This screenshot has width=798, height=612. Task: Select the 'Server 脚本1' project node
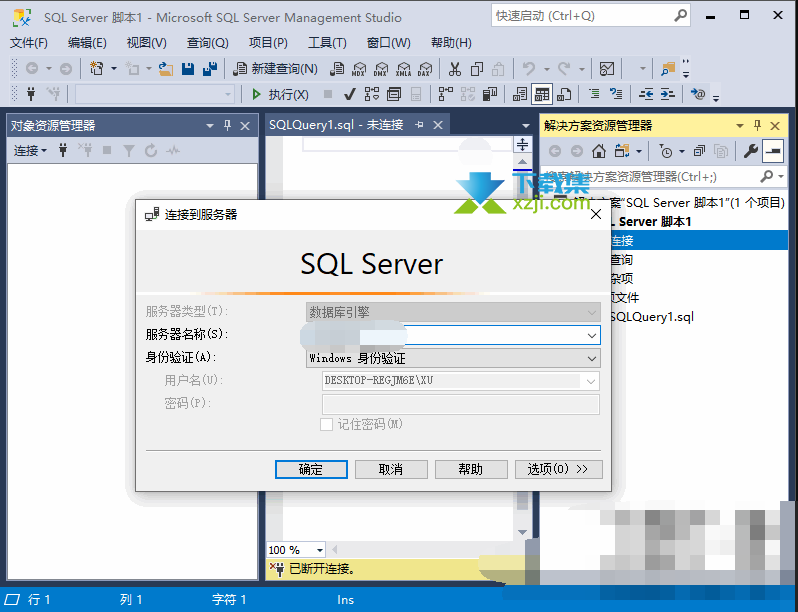click(653, 222)
